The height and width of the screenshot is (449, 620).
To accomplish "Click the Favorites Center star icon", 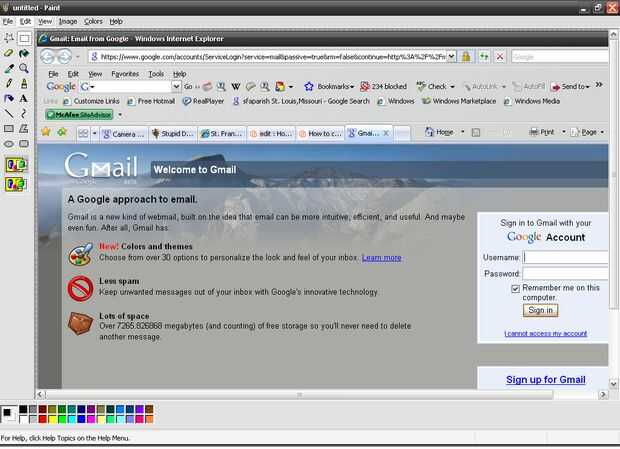I will pyautogui.click(x=46, y=132).
